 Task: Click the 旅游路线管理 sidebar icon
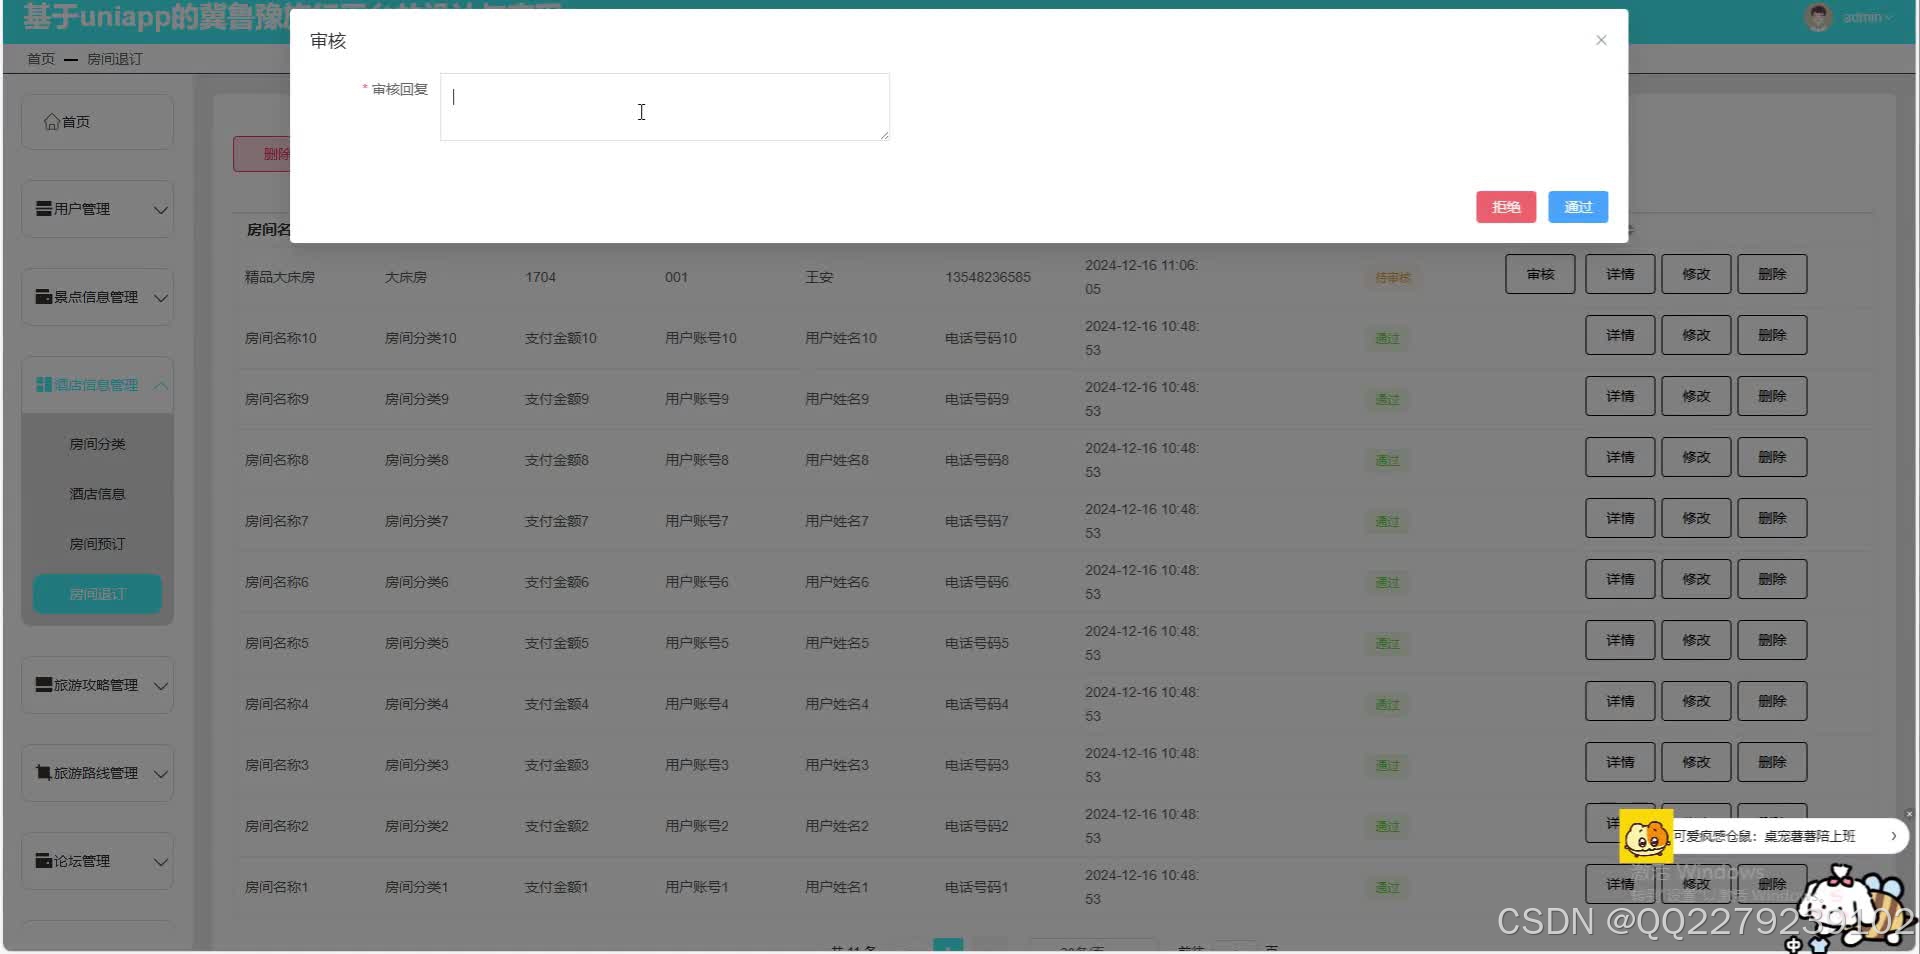(42, 772)
